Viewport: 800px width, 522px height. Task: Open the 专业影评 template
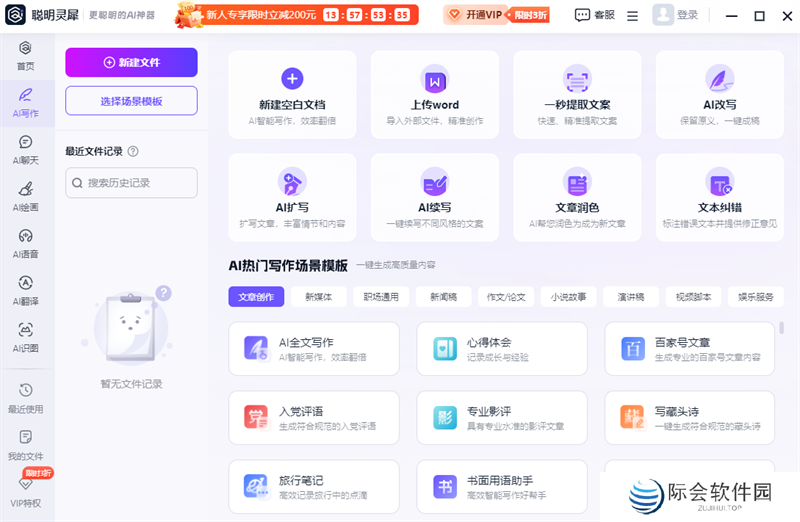pyautogui.click(x=502, y=417)
